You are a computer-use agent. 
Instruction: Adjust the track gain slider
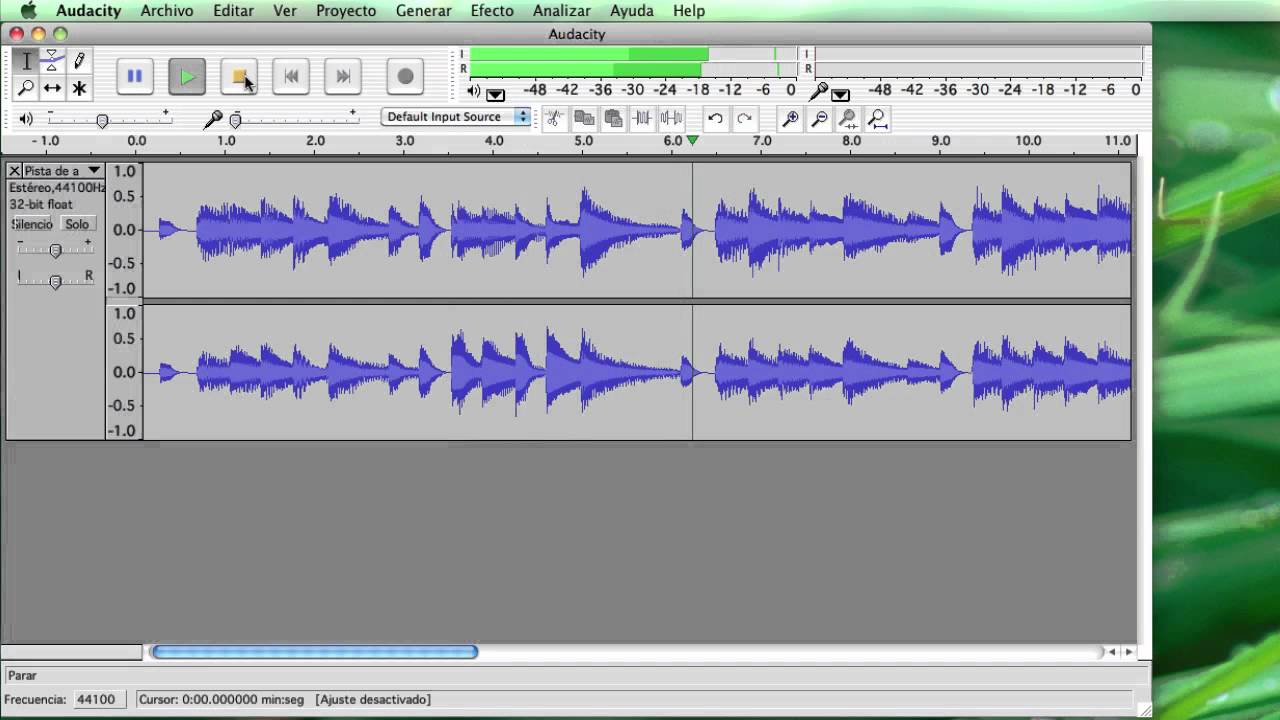click(56, 250)
